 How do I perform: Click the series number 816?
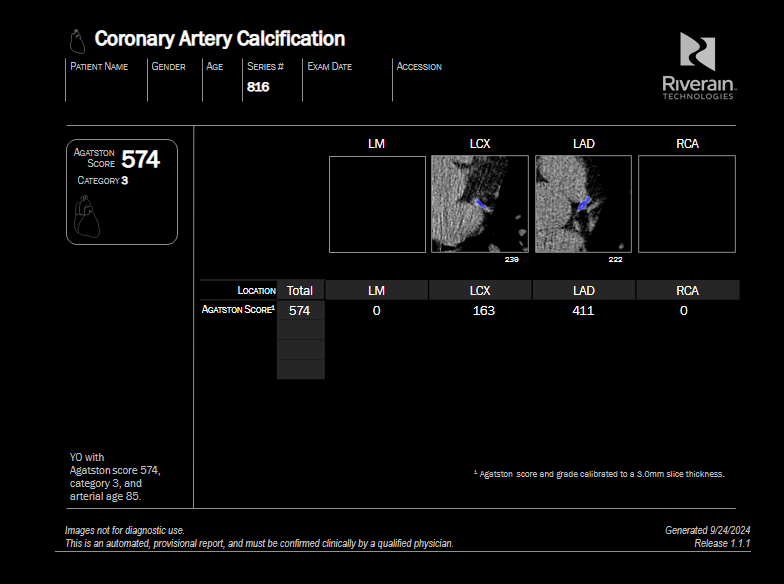[x=258, y=87]
